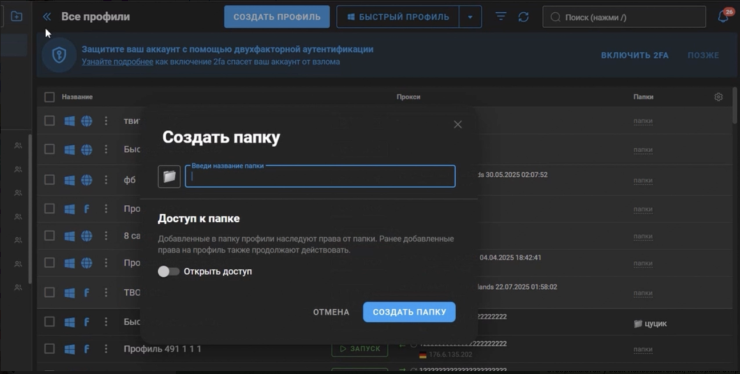Click the Windows icon in the "тви" row
Screen dimensions: 740x374
click(69, 121)
